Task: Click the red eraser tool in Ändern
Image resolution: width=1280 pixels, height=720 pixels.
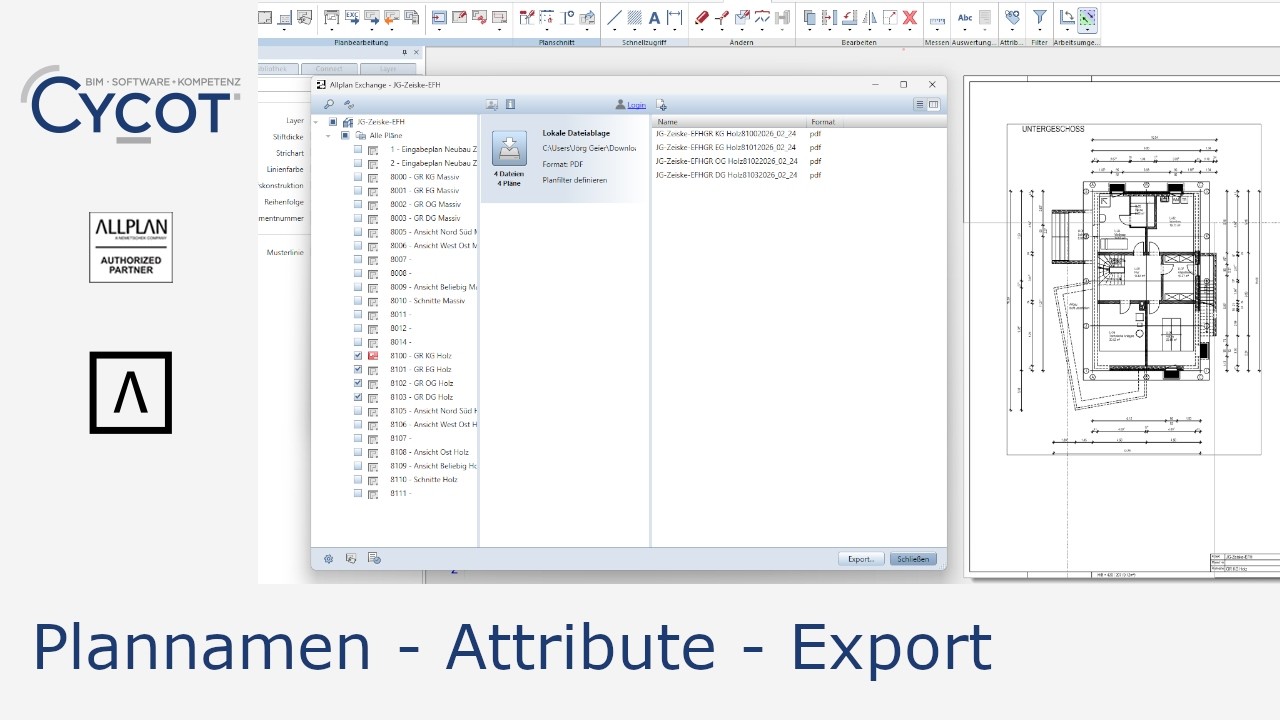Action: coord(702,17)
